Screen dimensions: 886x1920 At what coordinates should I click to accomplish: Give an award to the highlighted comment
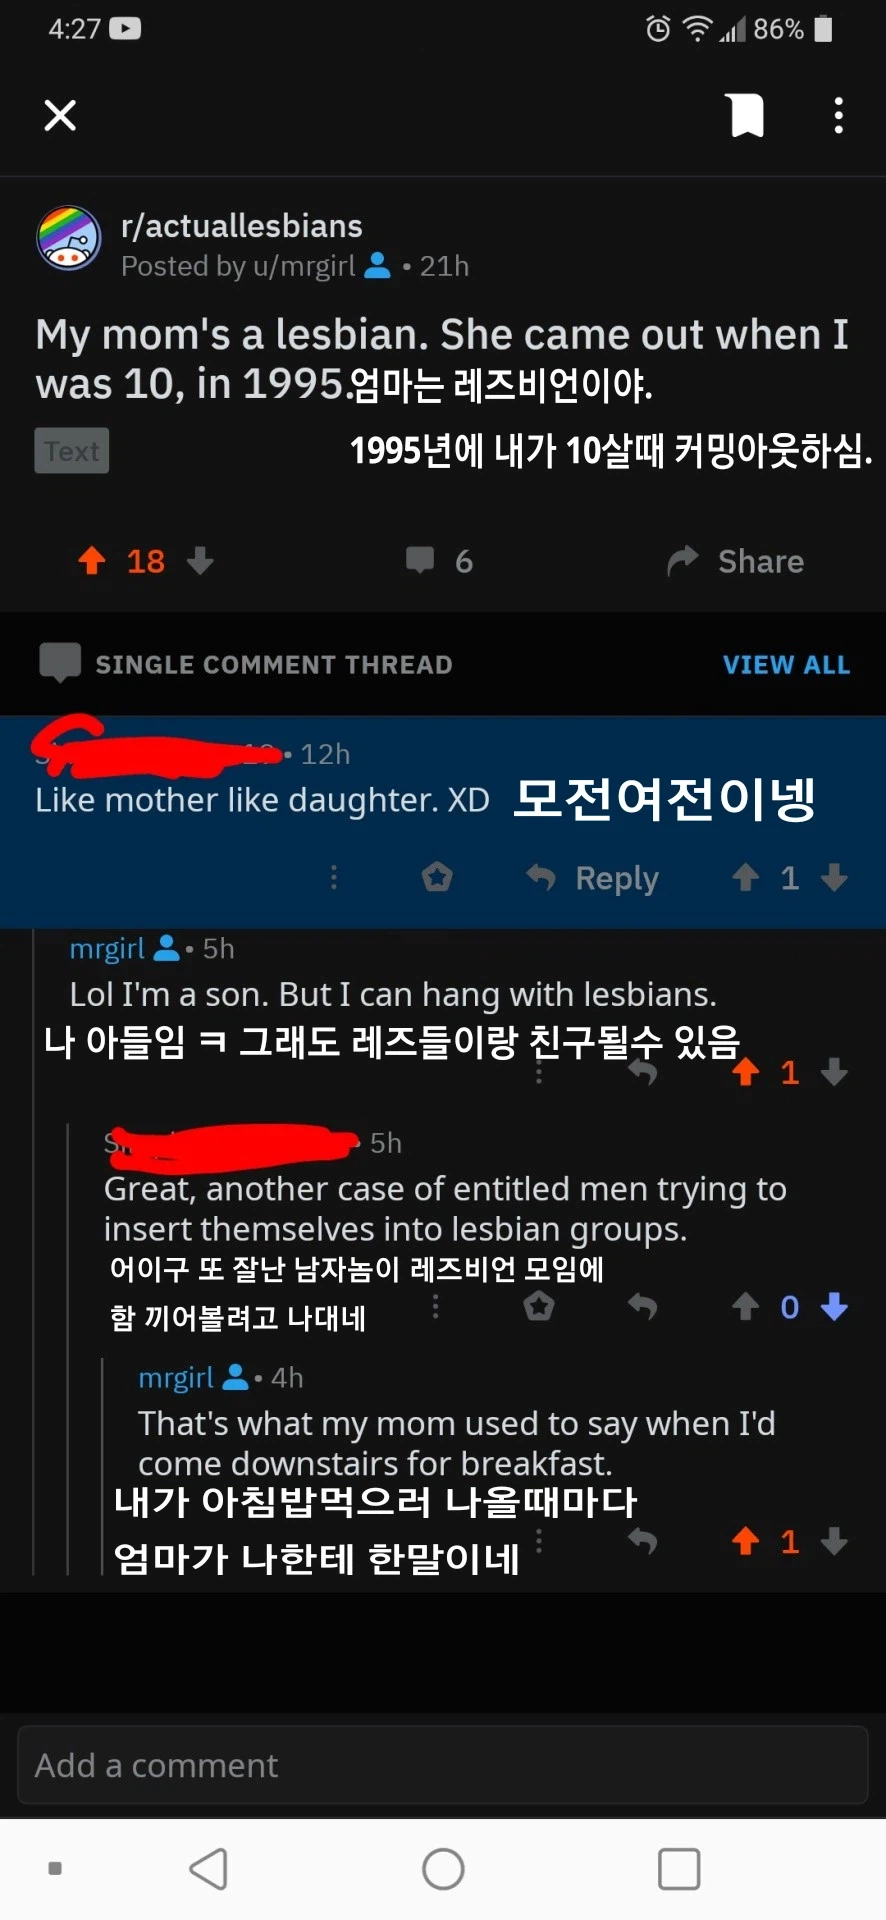pyautogui.click(x=437, y=877)
